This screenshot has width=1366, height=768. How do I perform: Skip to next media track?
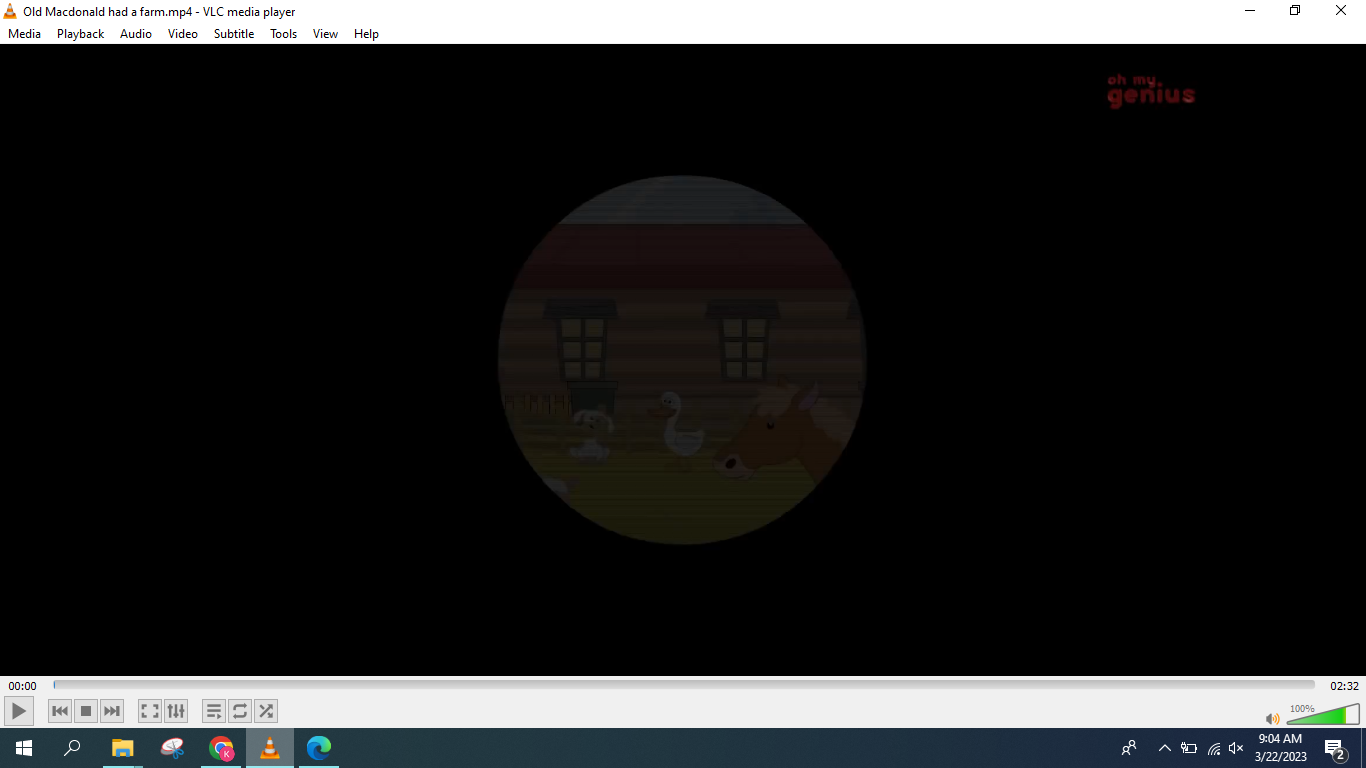click(x=112, y=711)
